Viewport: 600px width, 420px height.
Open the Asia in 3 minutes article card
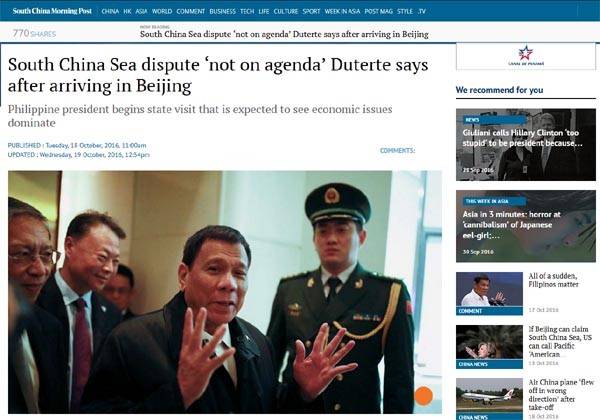[526, 226]
